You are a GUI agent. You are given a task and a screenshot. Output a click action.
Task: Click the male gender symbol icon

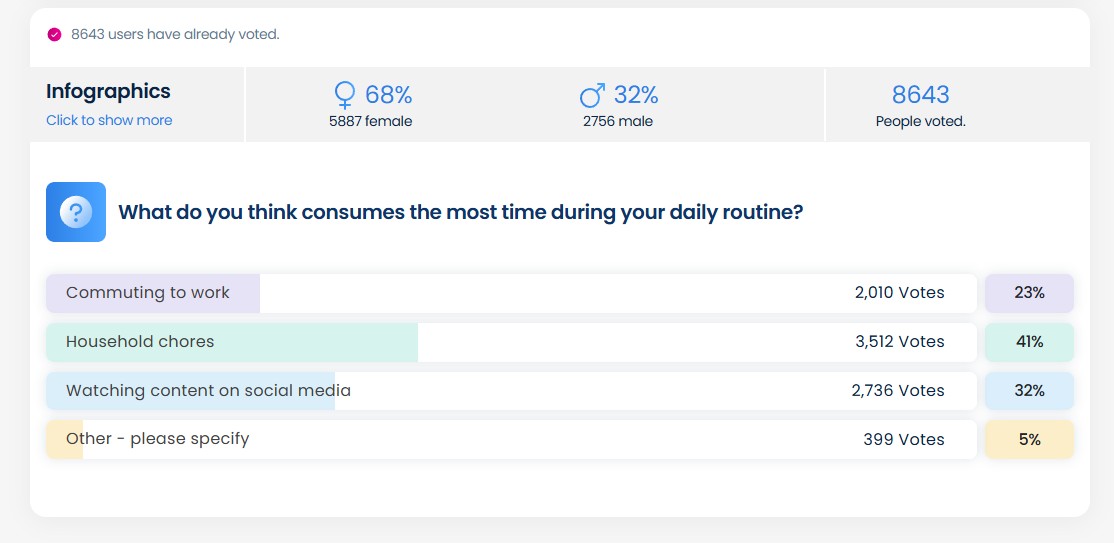[592, 95]
